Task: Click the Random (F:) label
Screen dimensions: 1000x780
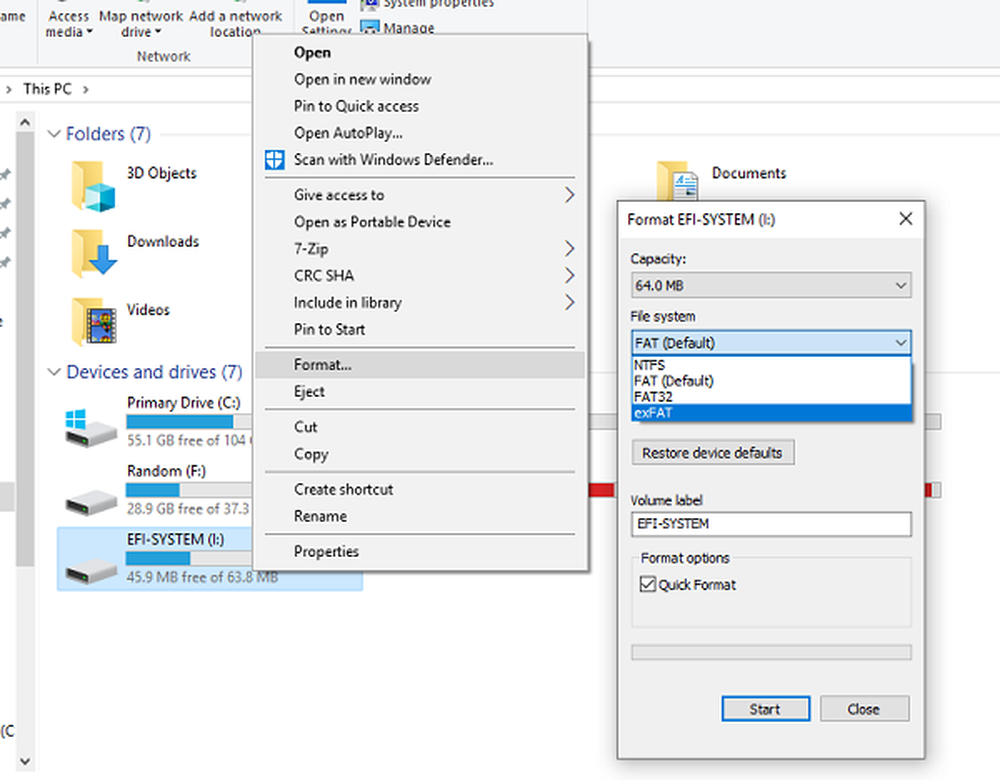Action: click(x=166, y=471)
